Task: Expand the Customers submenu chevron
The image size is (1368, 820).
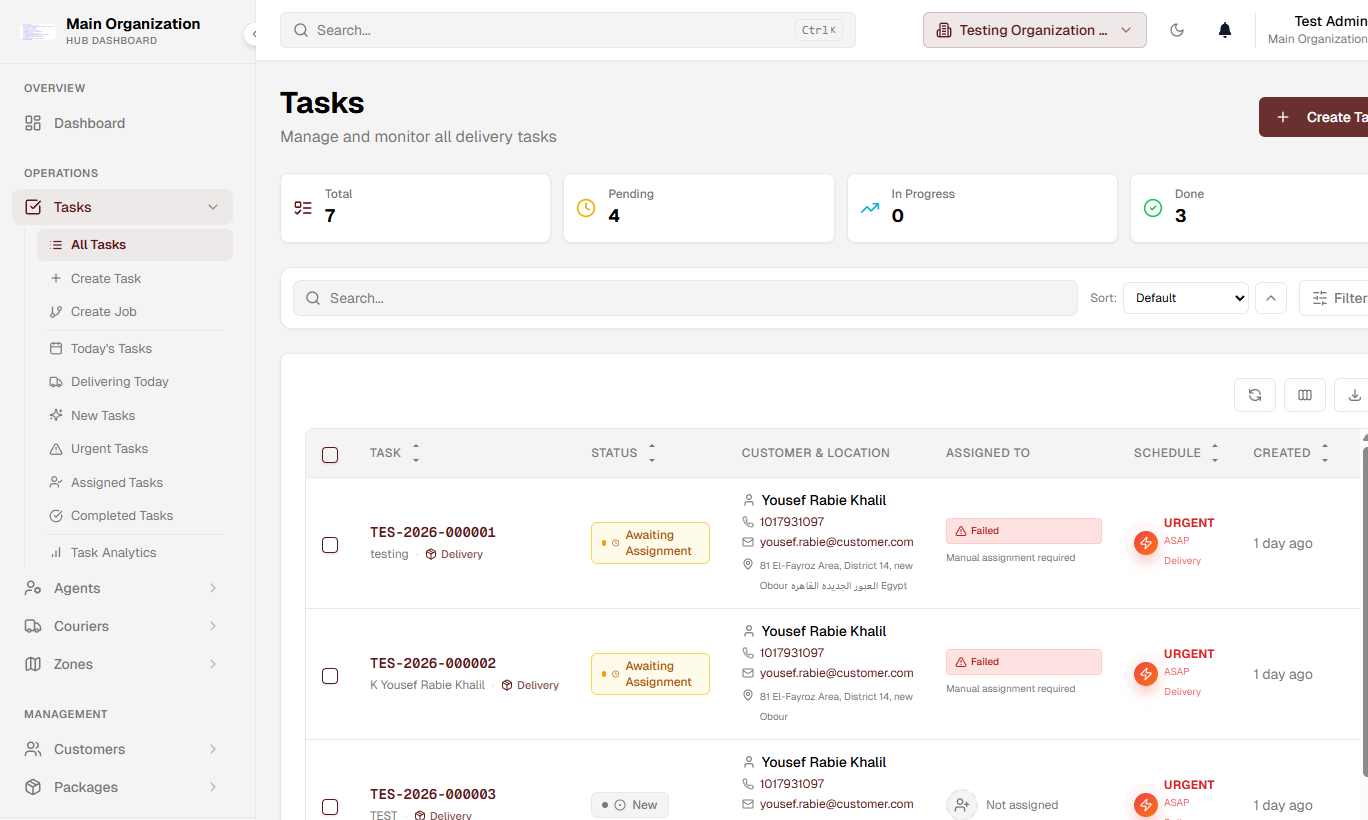Action: coord(213,749)
